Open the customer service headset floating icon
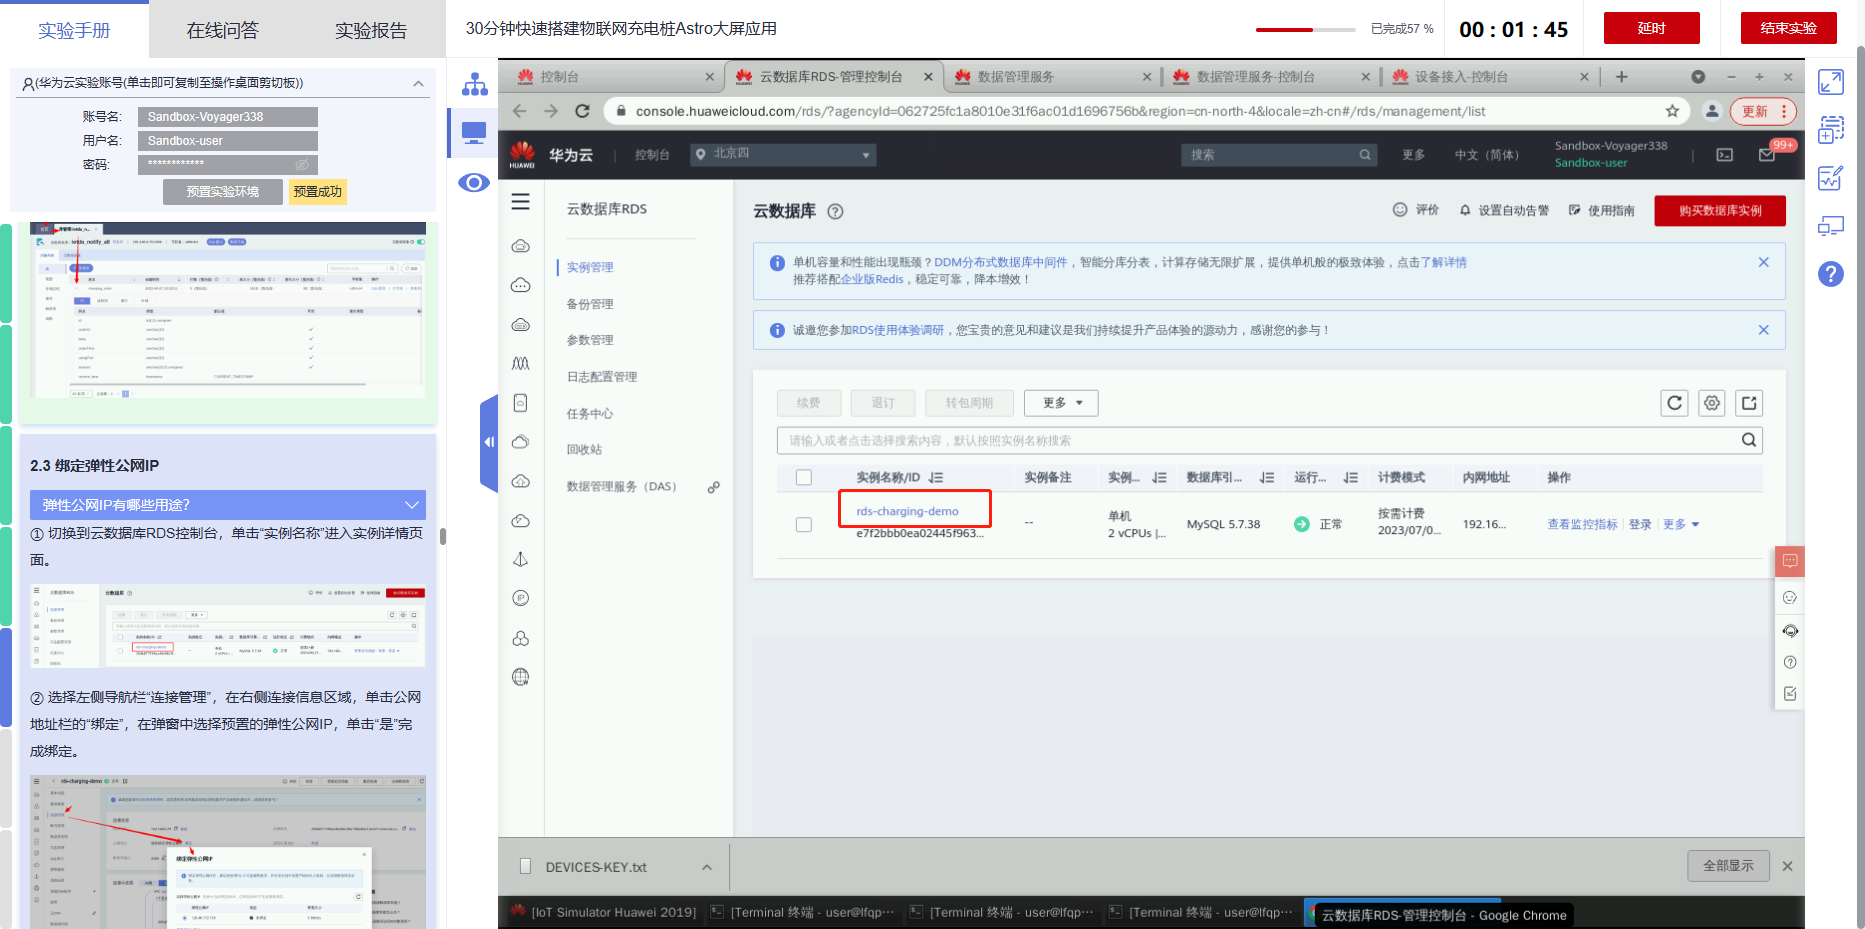This screenshot has height=929, width=1865. click(1790, 631)
